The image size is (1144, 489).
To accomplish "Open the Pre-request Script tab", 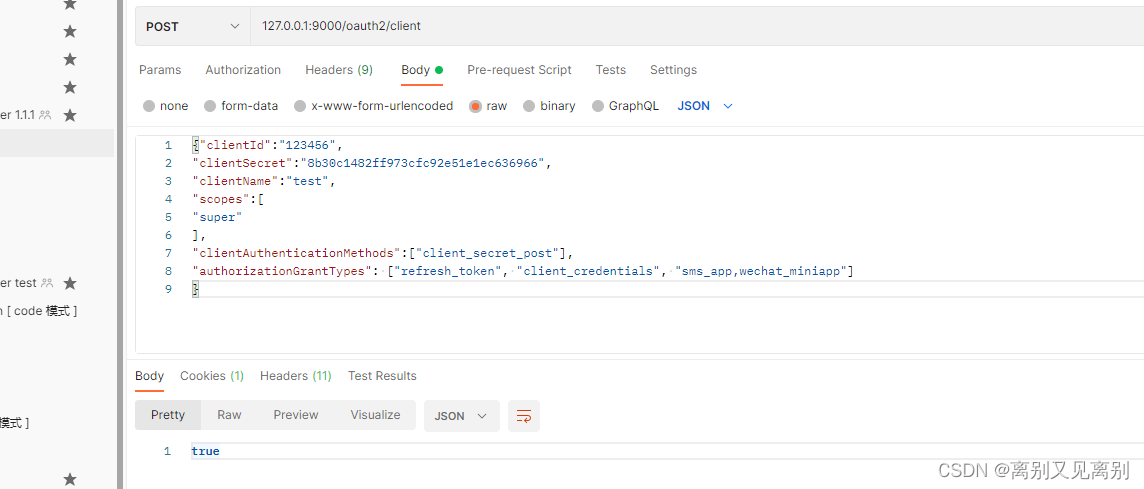I will 519,70.
